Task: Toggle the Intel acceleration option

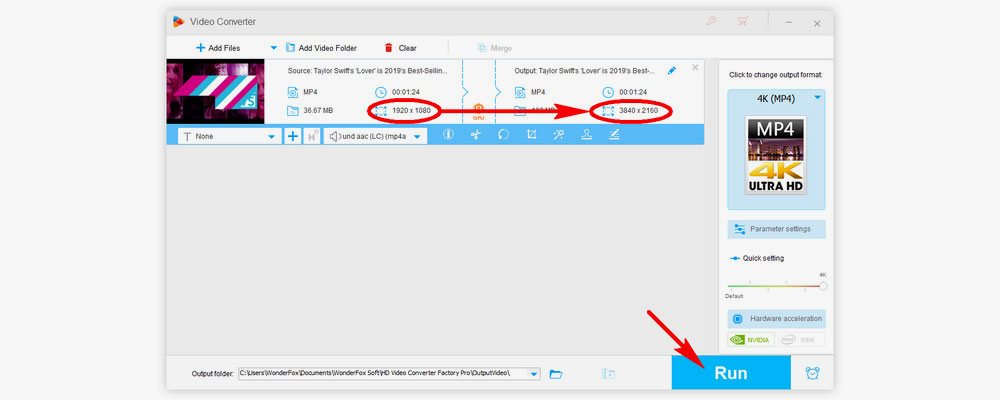Action: [801, 340]
